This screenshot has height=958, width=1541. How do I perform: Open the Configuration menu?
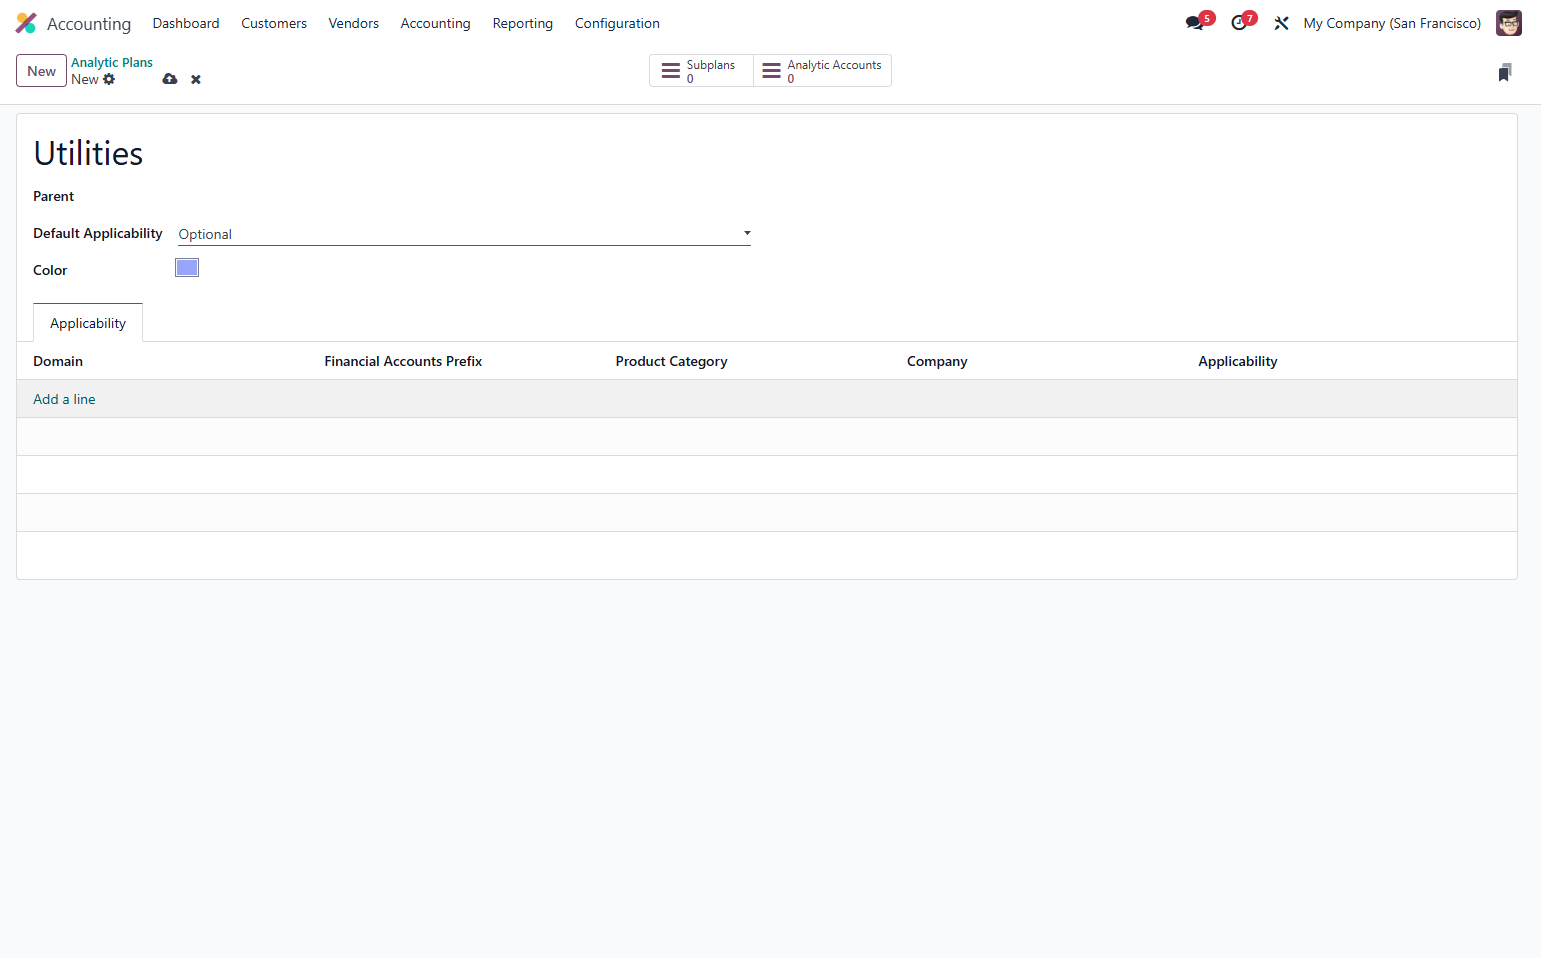pyautogui.click(x=617, y=23)
